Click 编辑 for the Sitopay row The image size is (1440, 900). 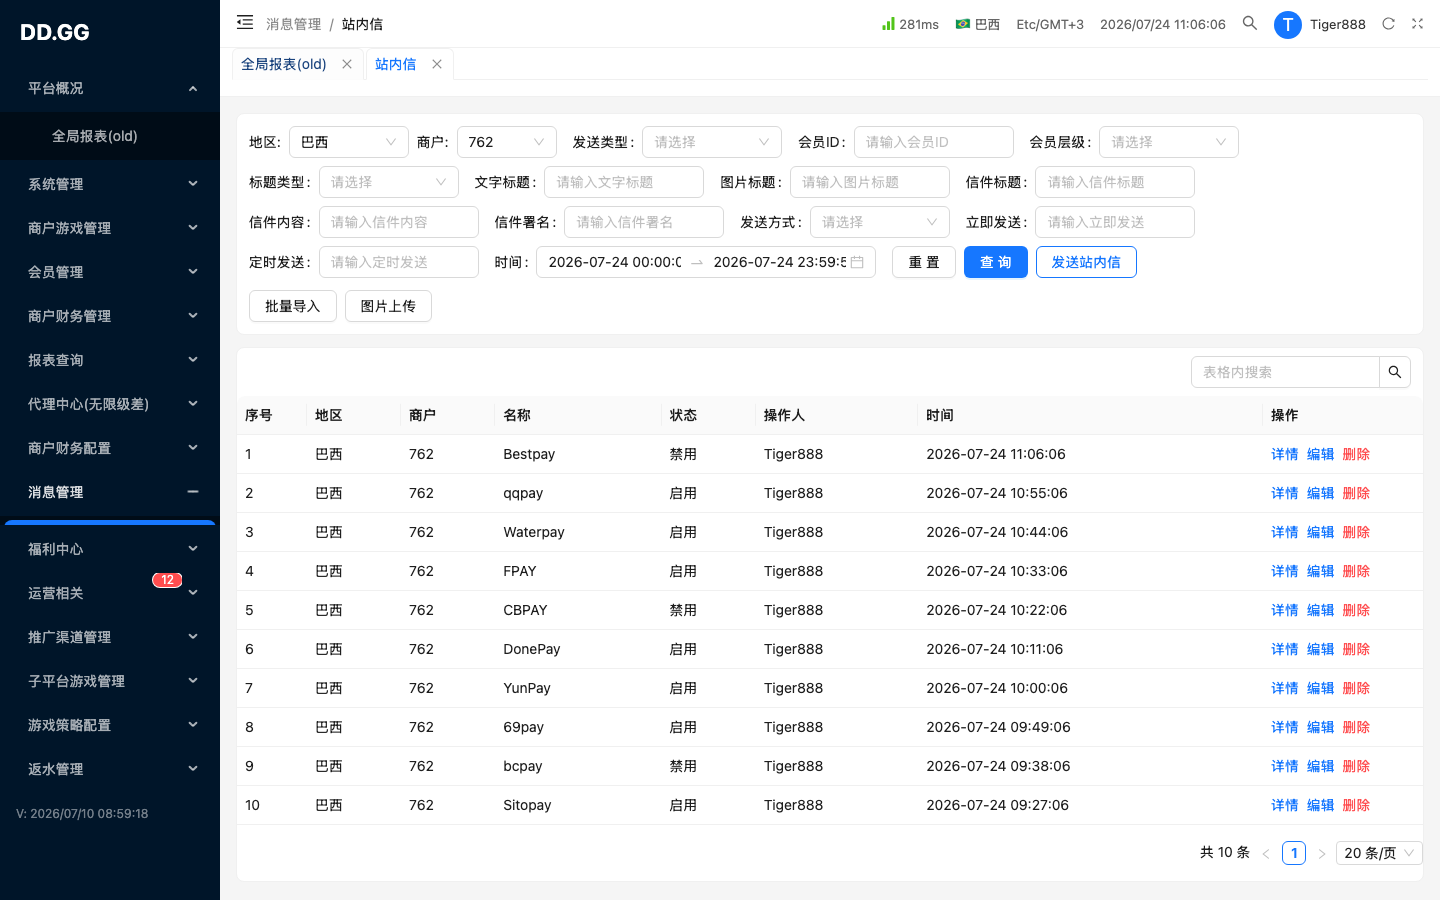pos(1321,805)
